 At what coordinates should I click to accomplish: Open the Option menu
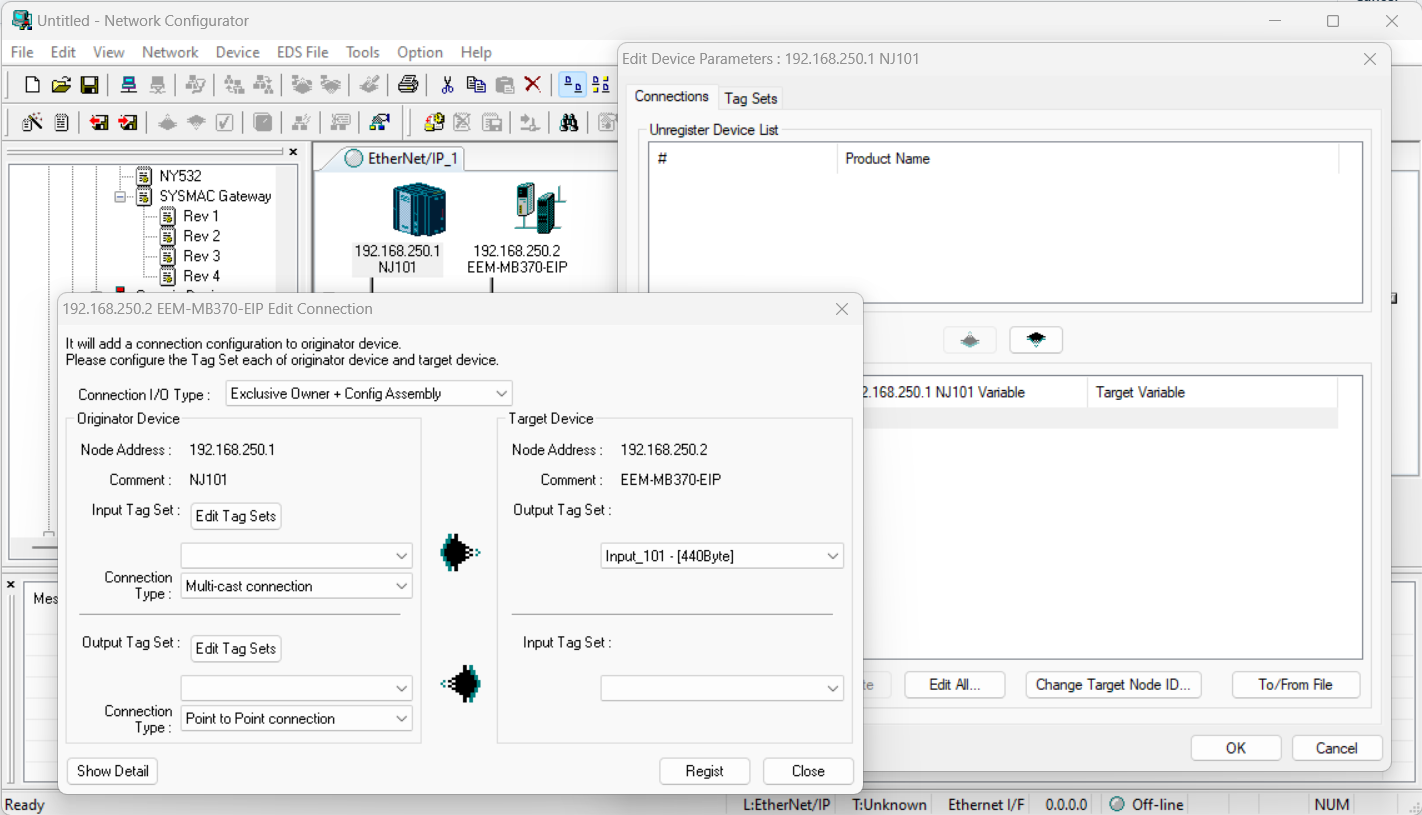pyautogui.click(x=420, y=52)
